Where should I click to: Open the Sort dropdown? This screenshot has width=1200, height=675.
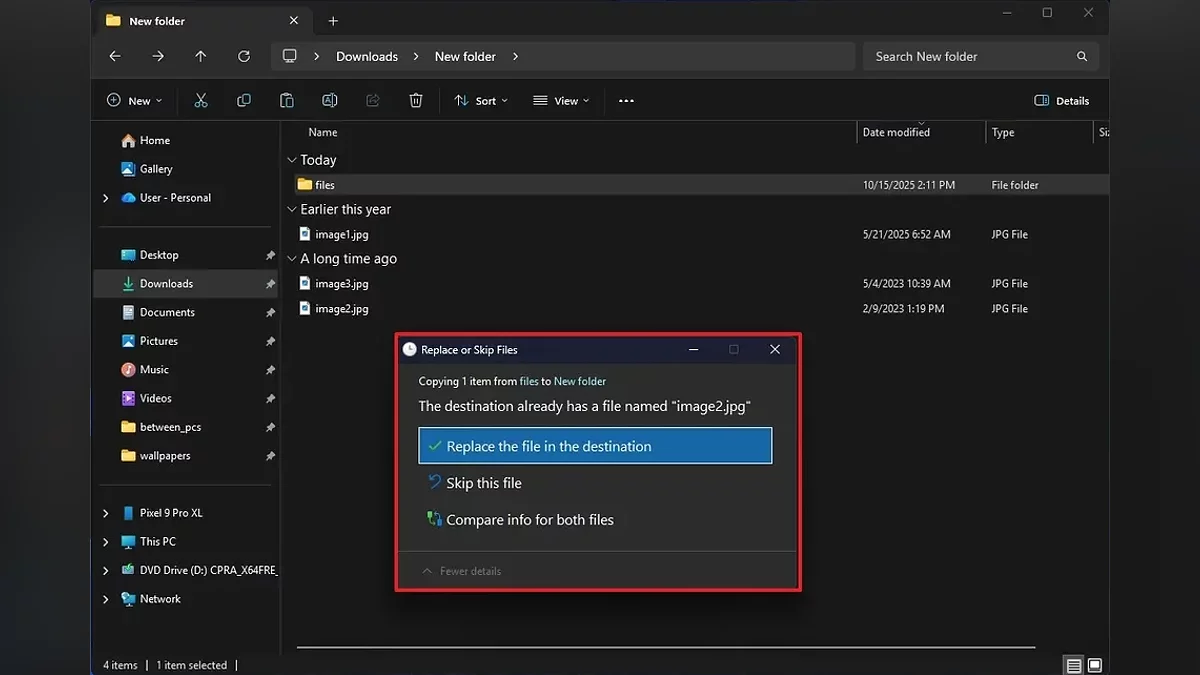click(x=481, y=101)
